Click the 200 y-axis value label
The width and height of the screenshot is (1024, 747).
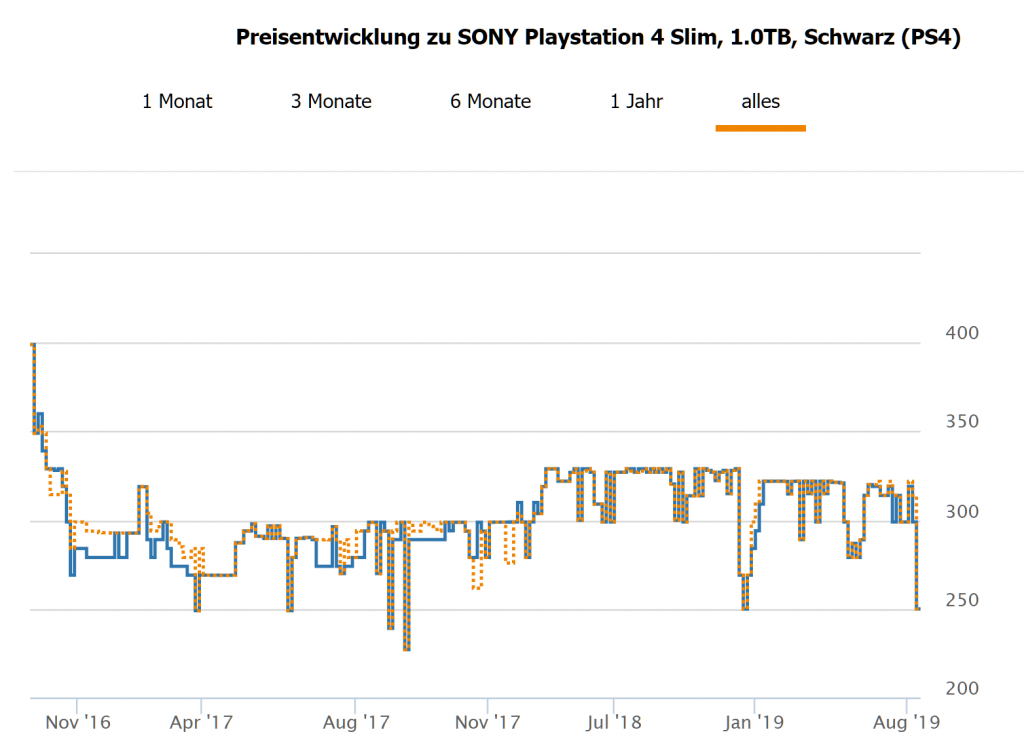point(962,689)
